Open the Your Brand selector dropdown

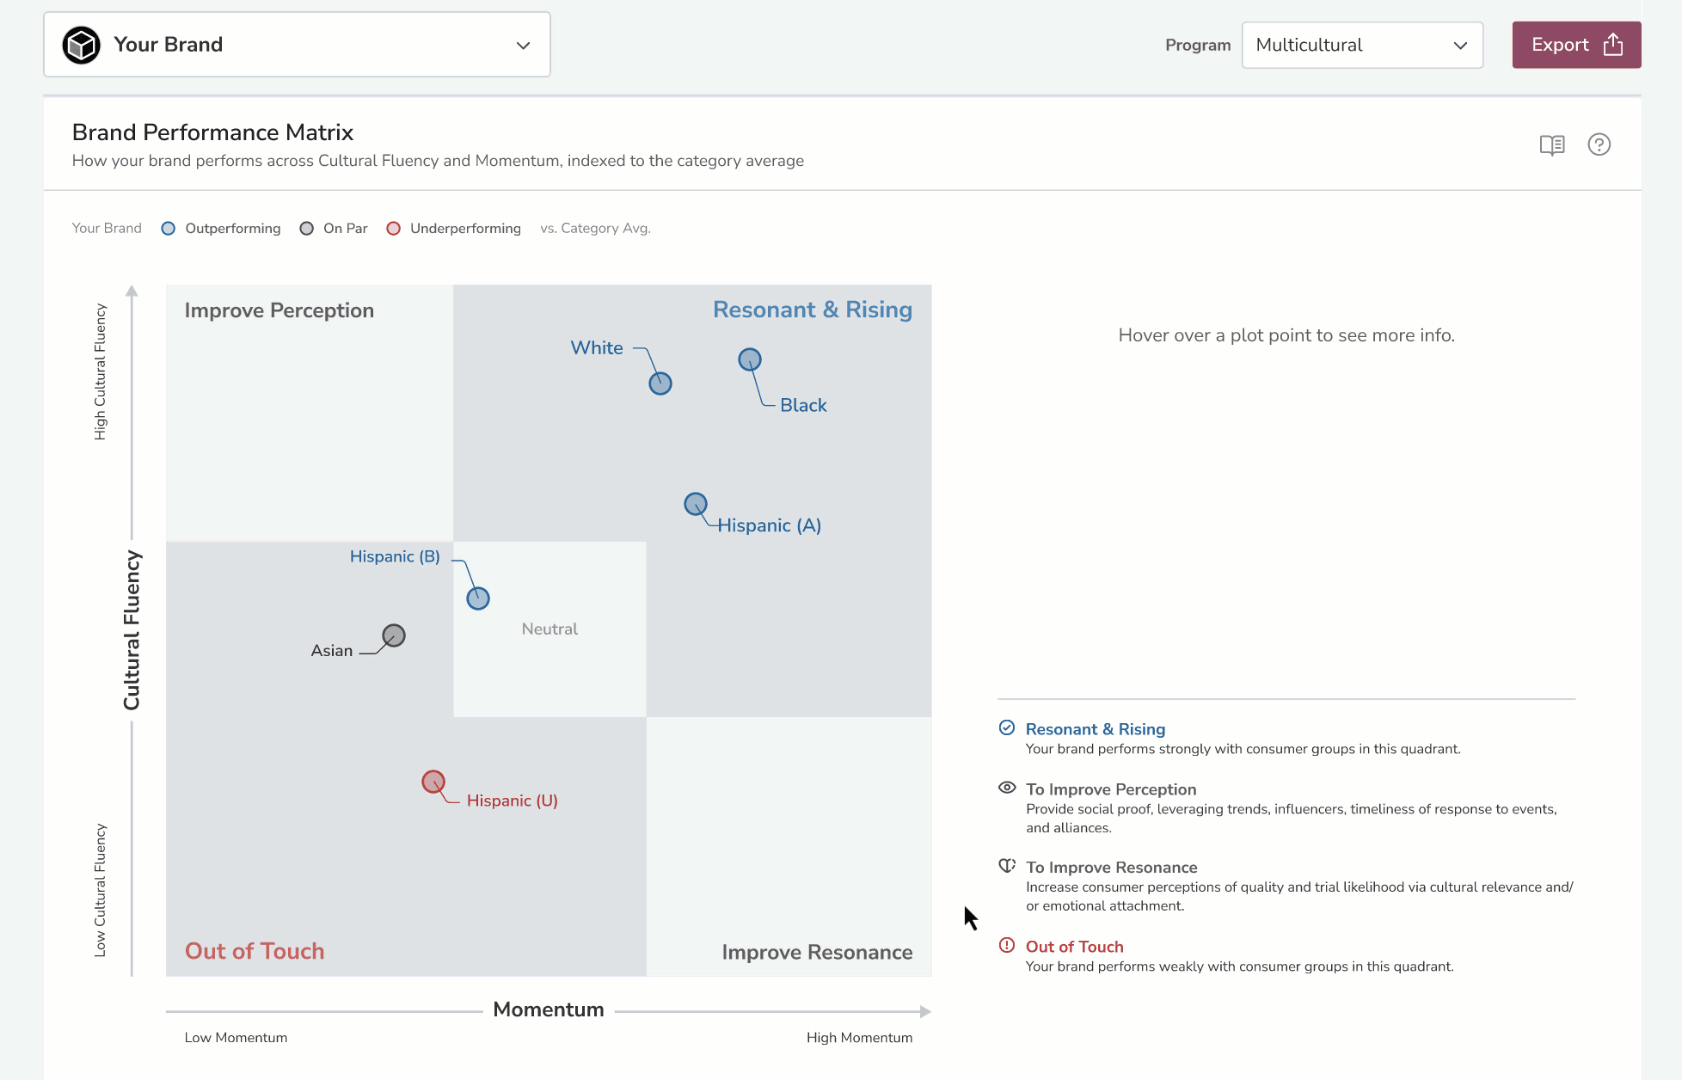coord(297,45)
